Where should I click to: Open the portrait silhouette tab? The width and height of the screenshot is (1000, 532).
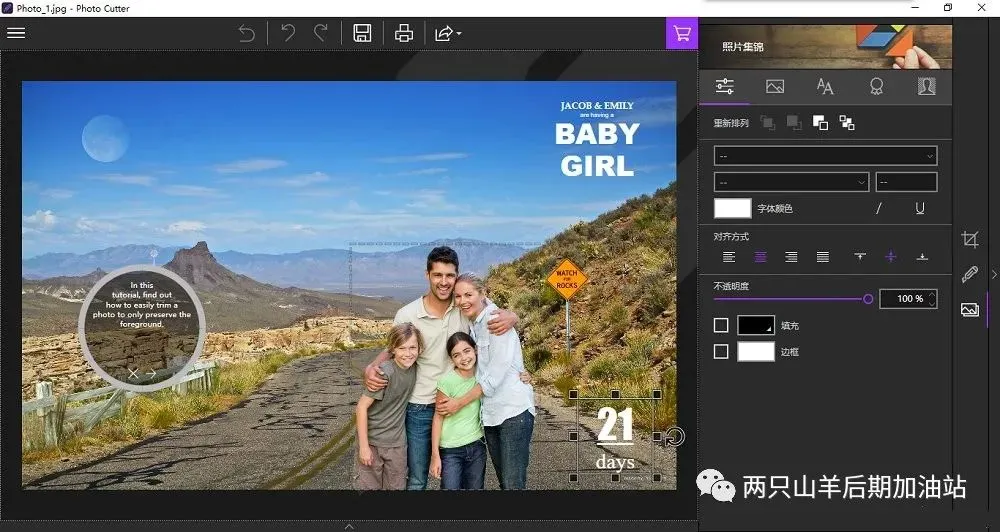(x=926, y=86)
